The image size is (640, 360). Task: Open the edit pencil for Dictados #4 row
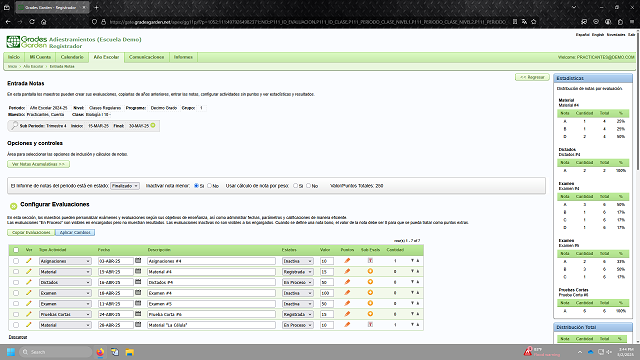coord(29,282)
